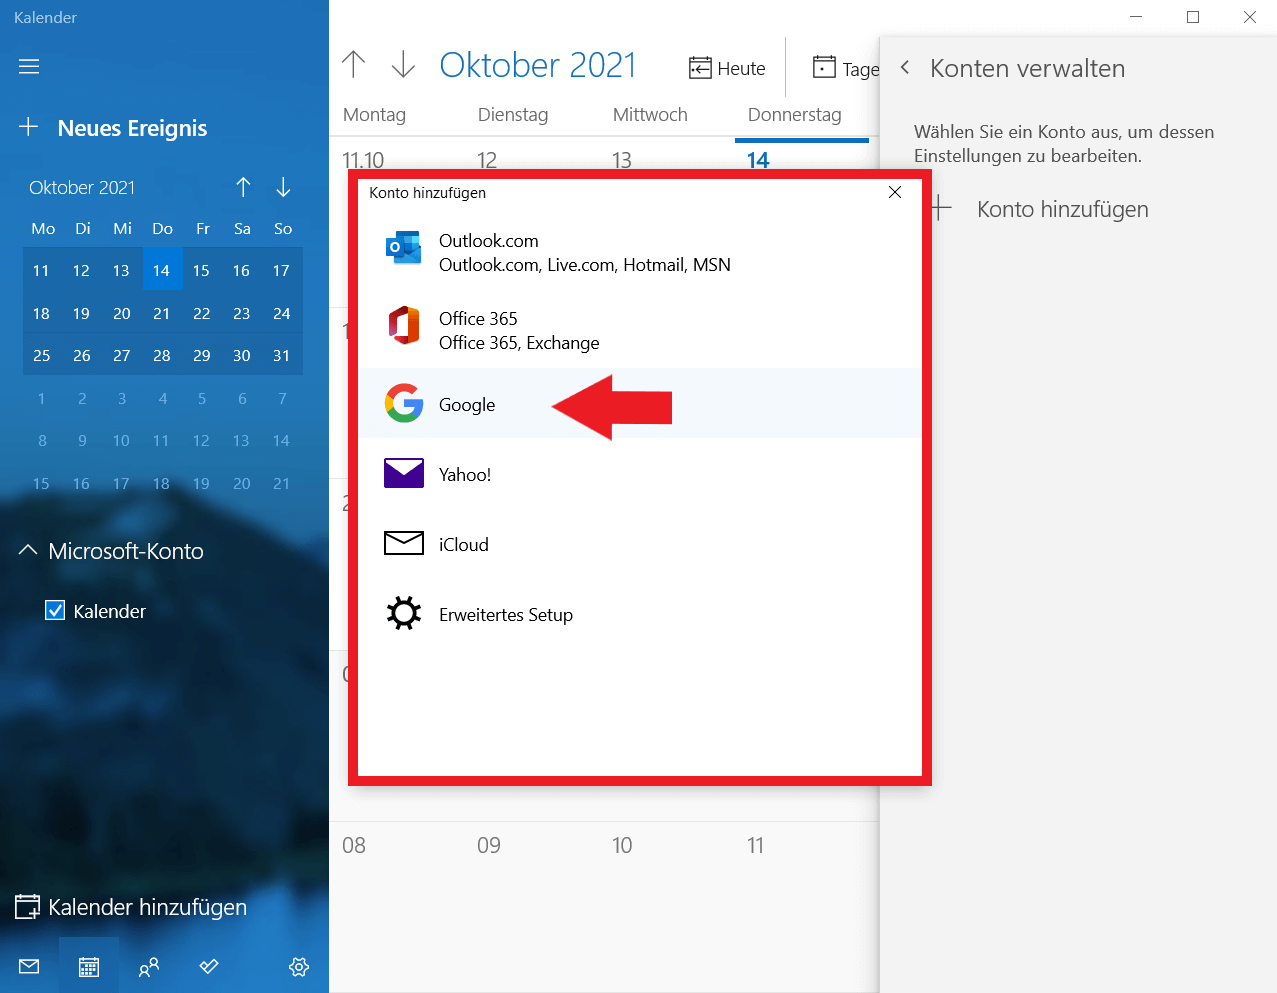Screen dimensions: 1277x993
Task: Click the Donnerstag column header
Action: point(795,114)
